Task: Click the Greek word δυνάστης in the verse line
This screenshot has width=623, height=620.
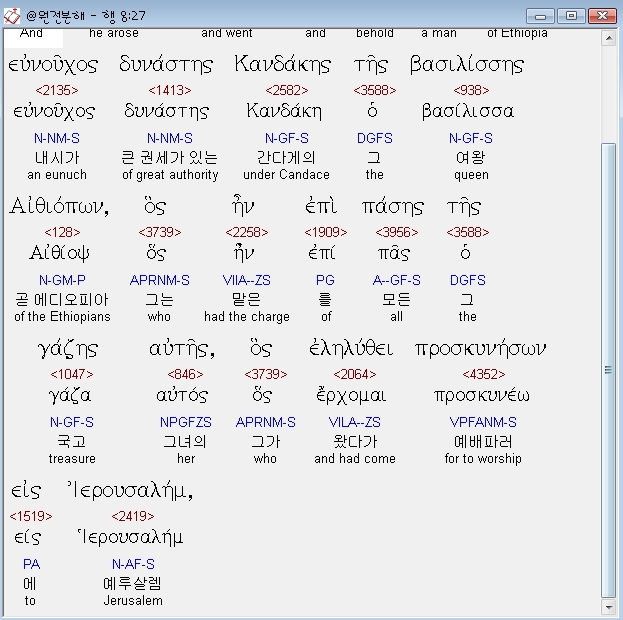Action: click(x=166, y=64)
